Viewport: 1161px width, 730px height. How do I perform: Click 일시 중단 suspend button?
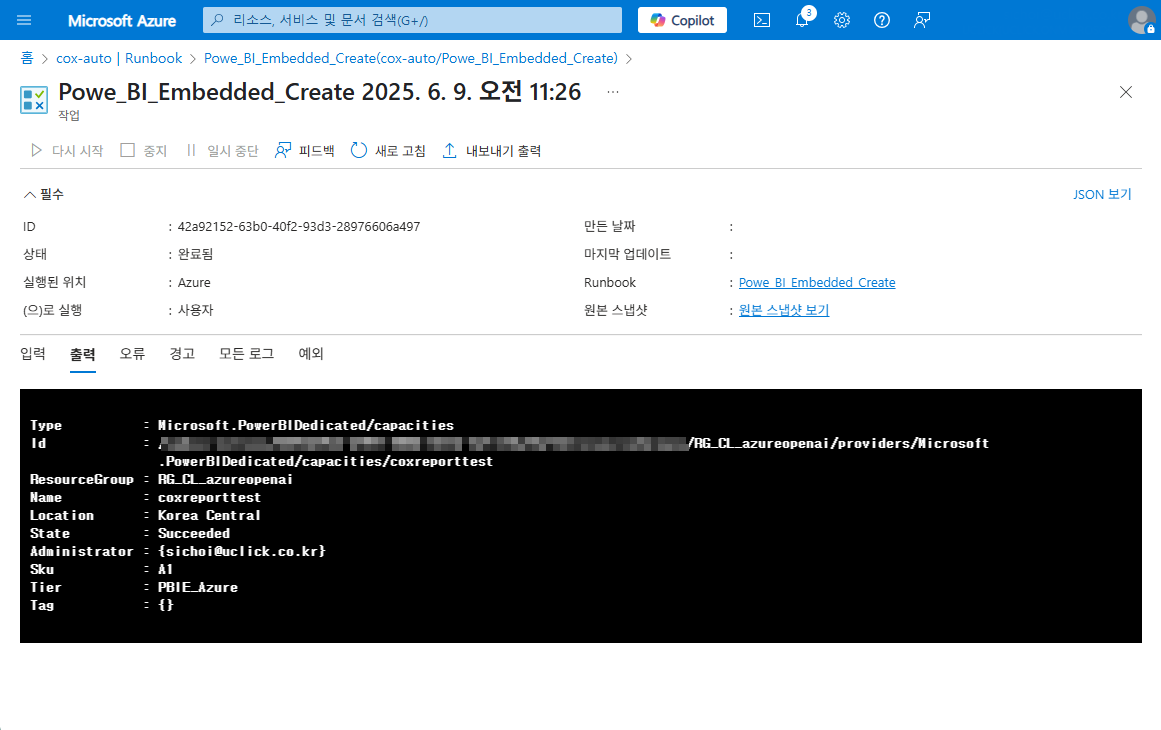[222, 150]
